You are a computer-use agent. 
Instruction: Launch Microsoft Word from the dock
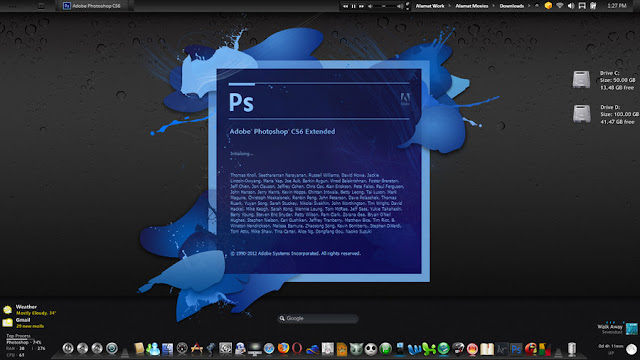click(x=414, y=349)
